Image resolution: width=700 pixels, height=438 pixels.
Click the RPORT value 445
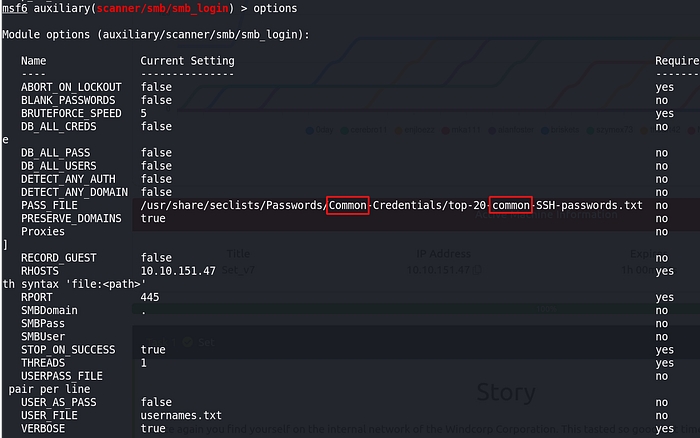click(x=151, y=297)
